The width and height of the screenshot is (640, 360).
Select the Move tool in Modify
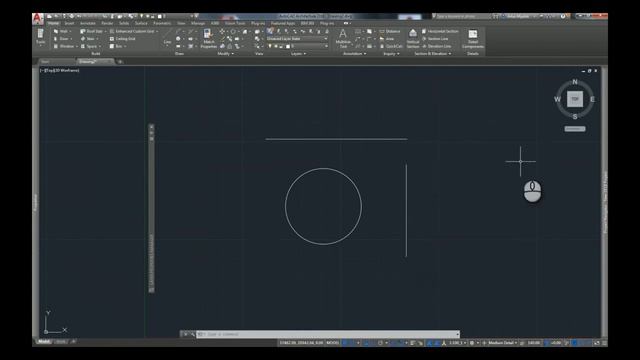tap(222, 31)
